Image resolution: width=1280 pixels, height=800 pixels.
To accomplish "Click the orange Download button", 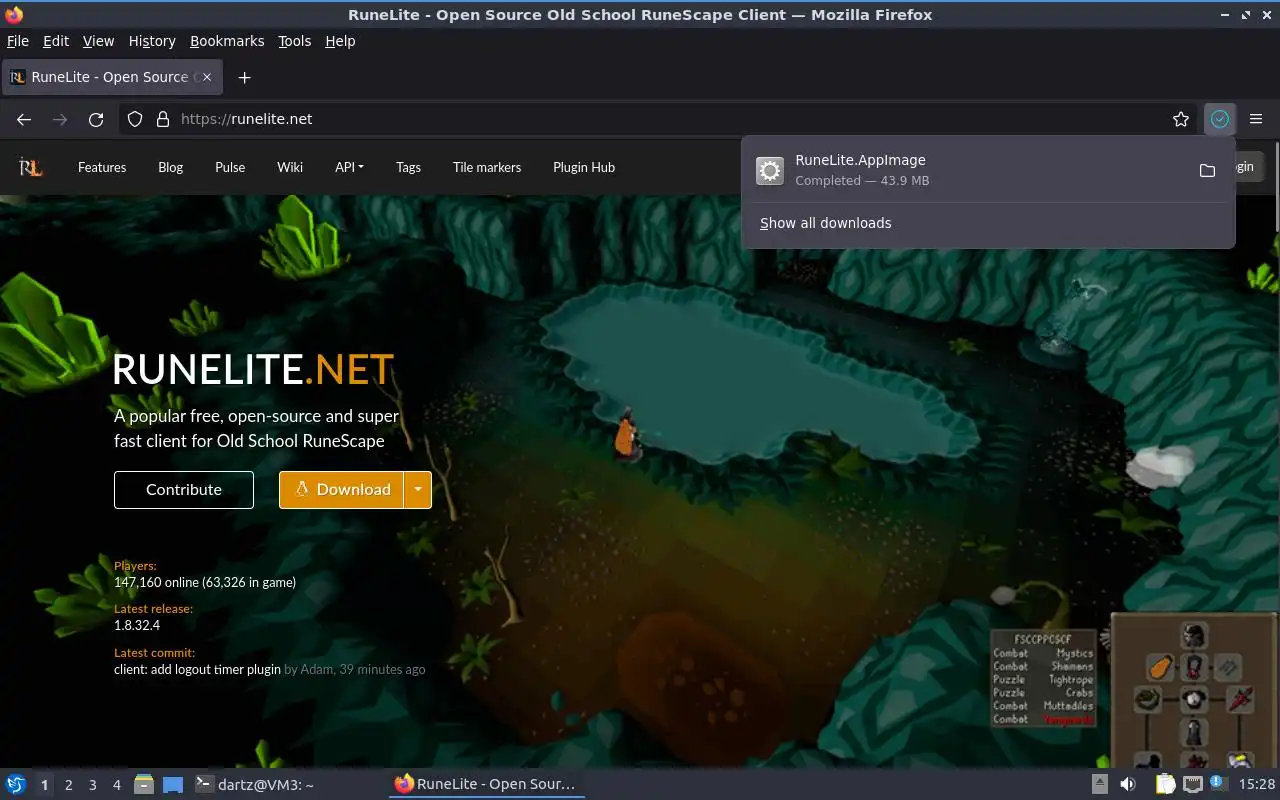I will [x=341, y=490].
